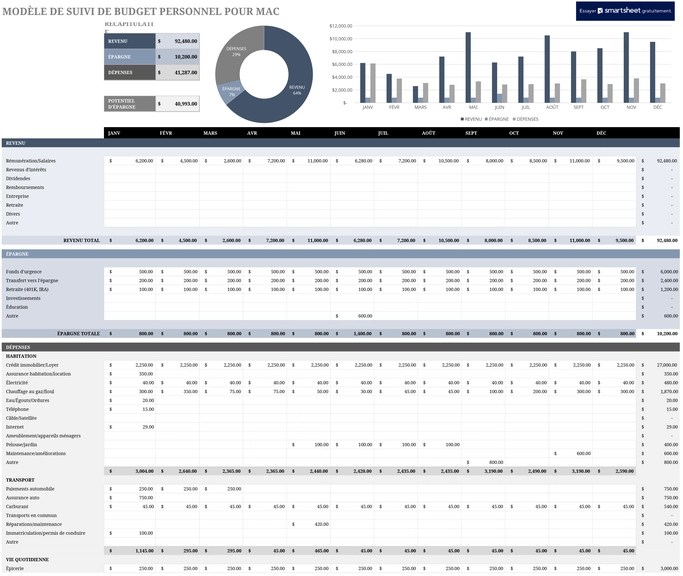Screen dimensions: 683x576
Task: Click the ÉPARGNE TOTALE row label
Action: [78, 333]
